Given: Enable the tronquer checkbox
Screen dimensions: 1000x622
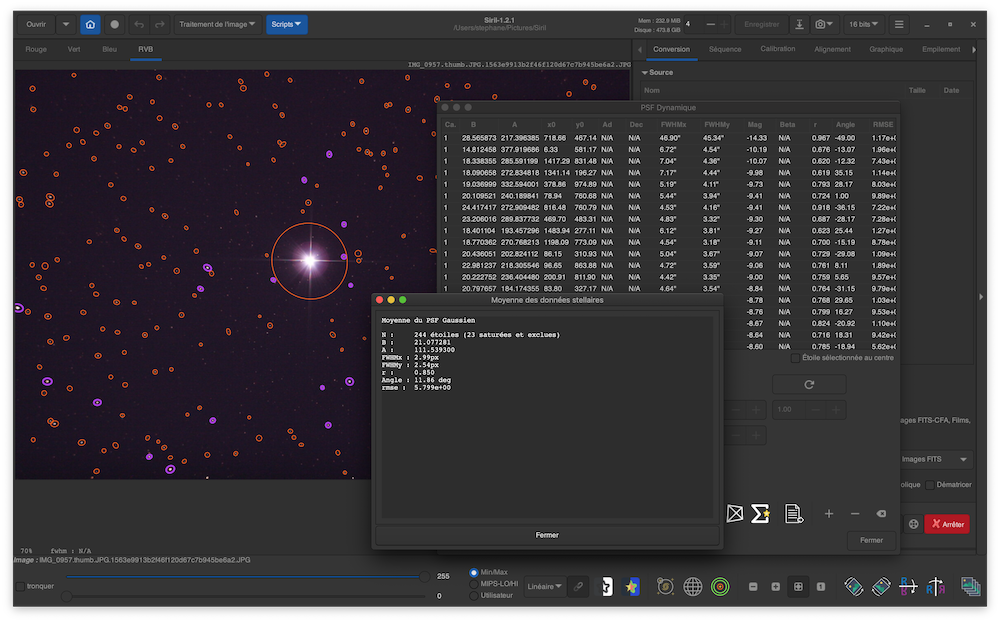Looking at the screenshot, I should [20, 586].
